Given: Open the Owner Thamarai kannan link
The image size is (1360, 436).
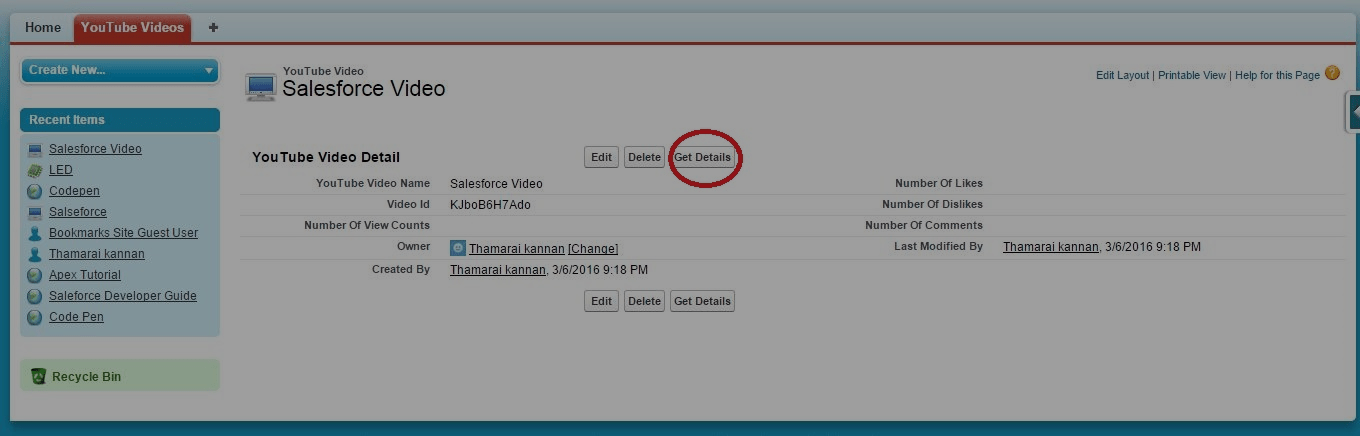Looking at the screenshot, I should click(517, 249).
